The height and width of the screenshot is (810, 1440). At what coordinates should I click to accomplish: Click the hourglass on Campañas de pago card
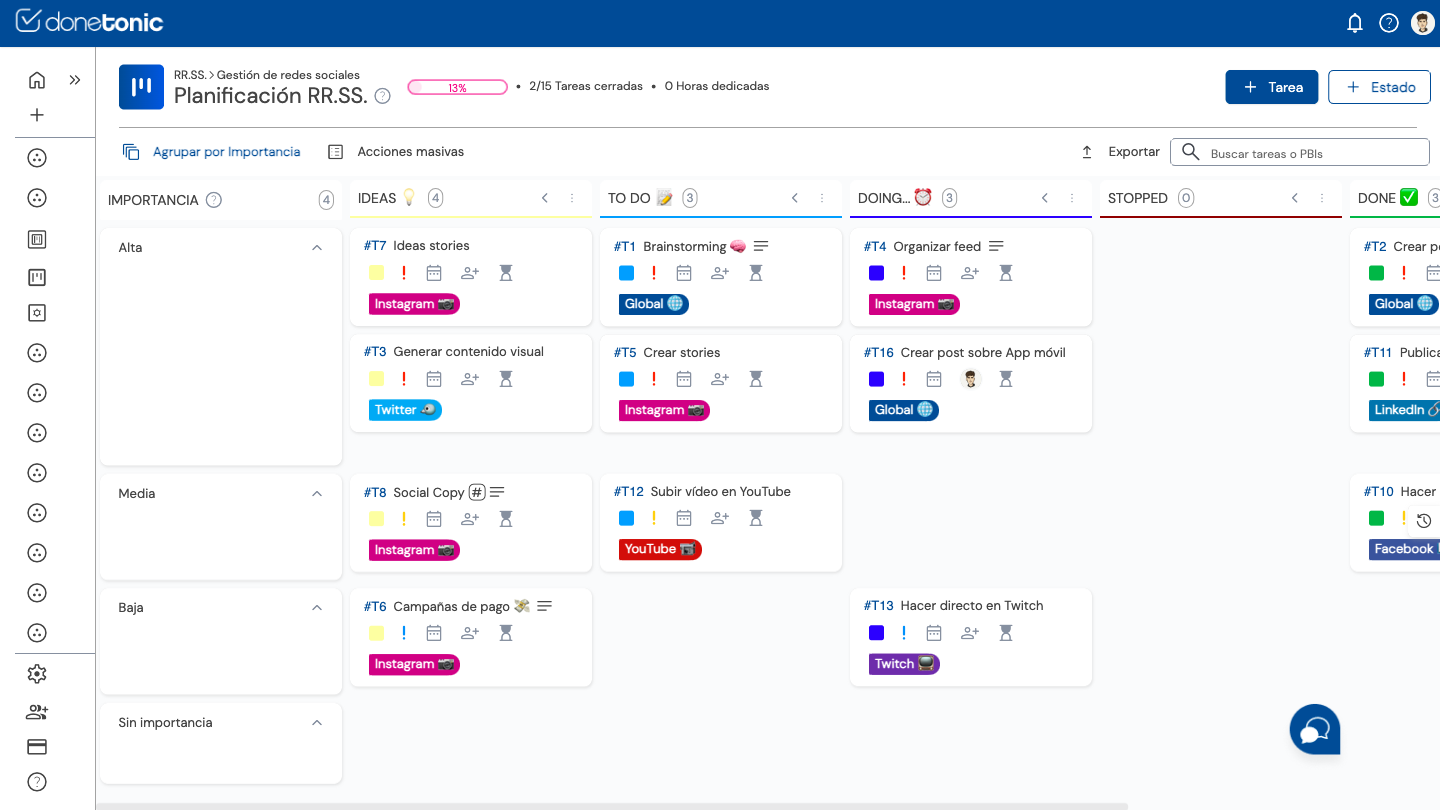[506, 633]
